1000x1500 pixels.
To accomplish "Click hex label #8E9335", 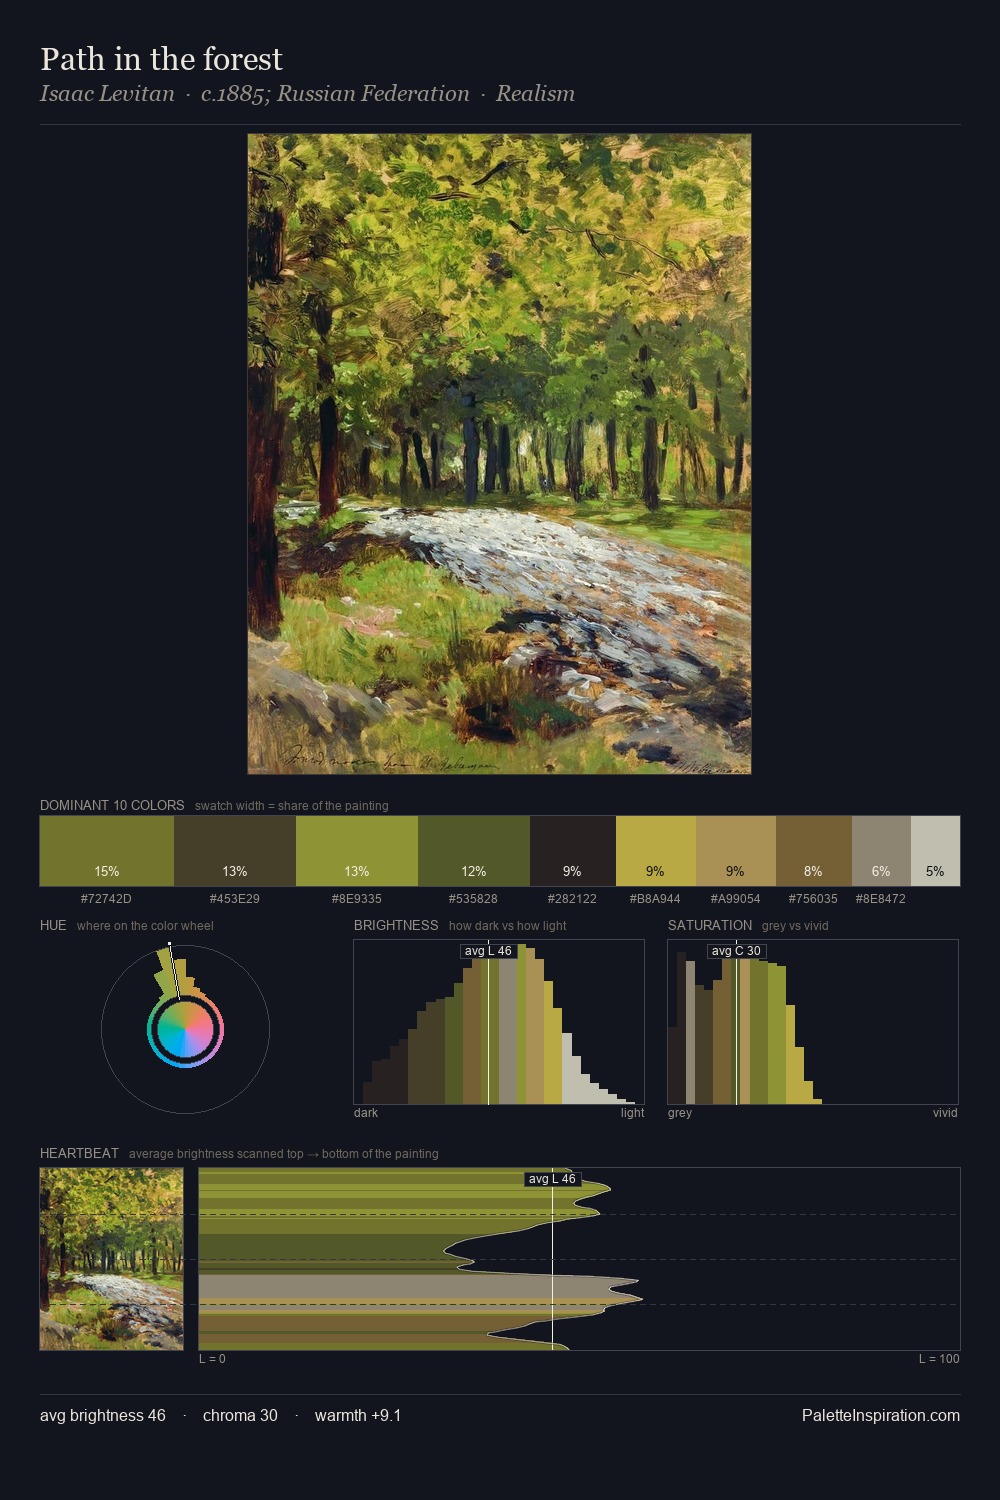I will tap(357, 899).
